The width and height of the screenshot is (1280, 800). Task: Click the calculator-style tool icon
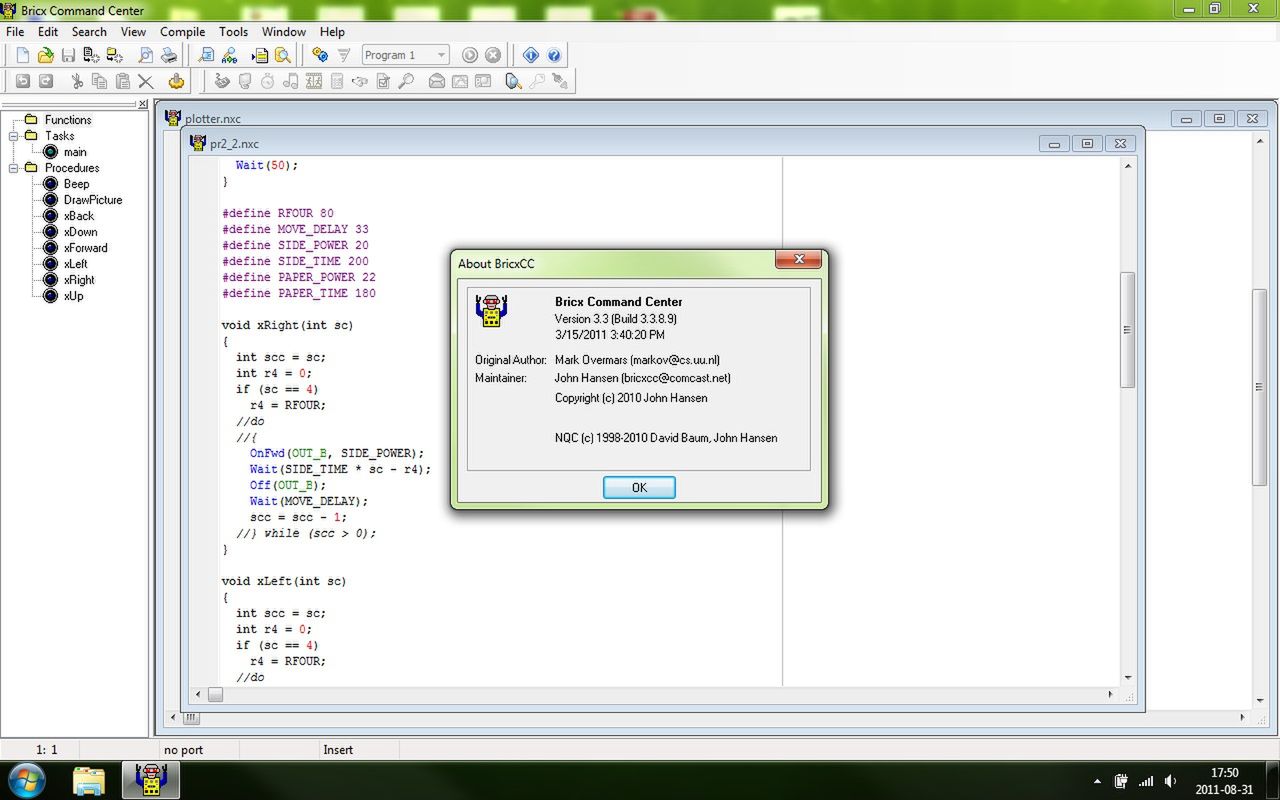point(337,81)
